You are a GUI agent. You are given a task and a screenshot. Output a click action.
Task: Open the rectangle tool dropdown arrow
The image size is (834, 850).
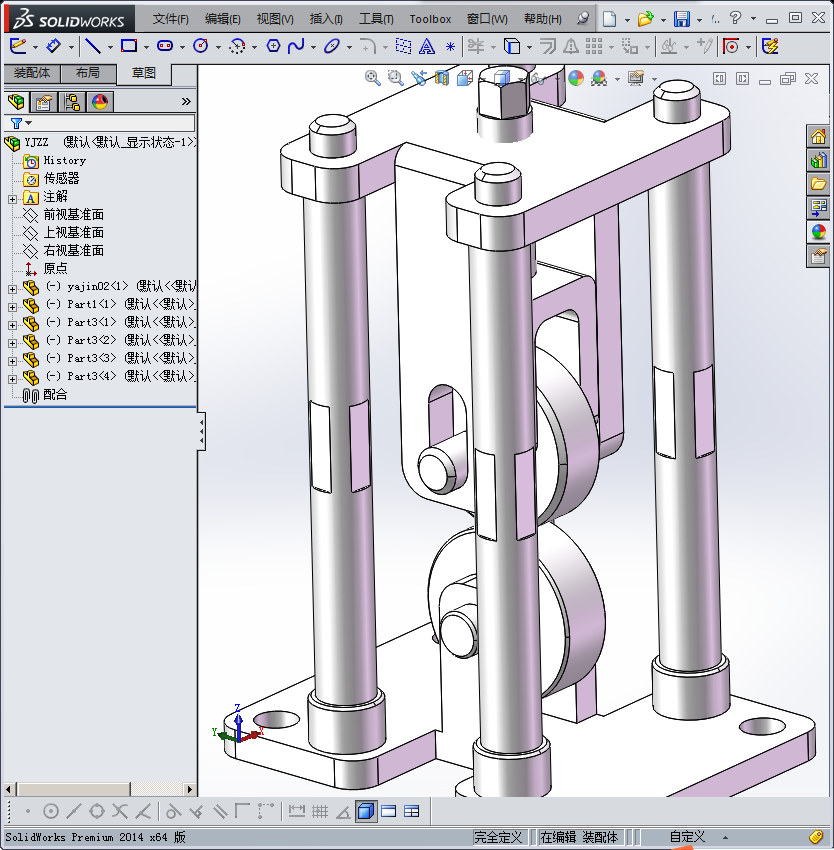[146, 46]
